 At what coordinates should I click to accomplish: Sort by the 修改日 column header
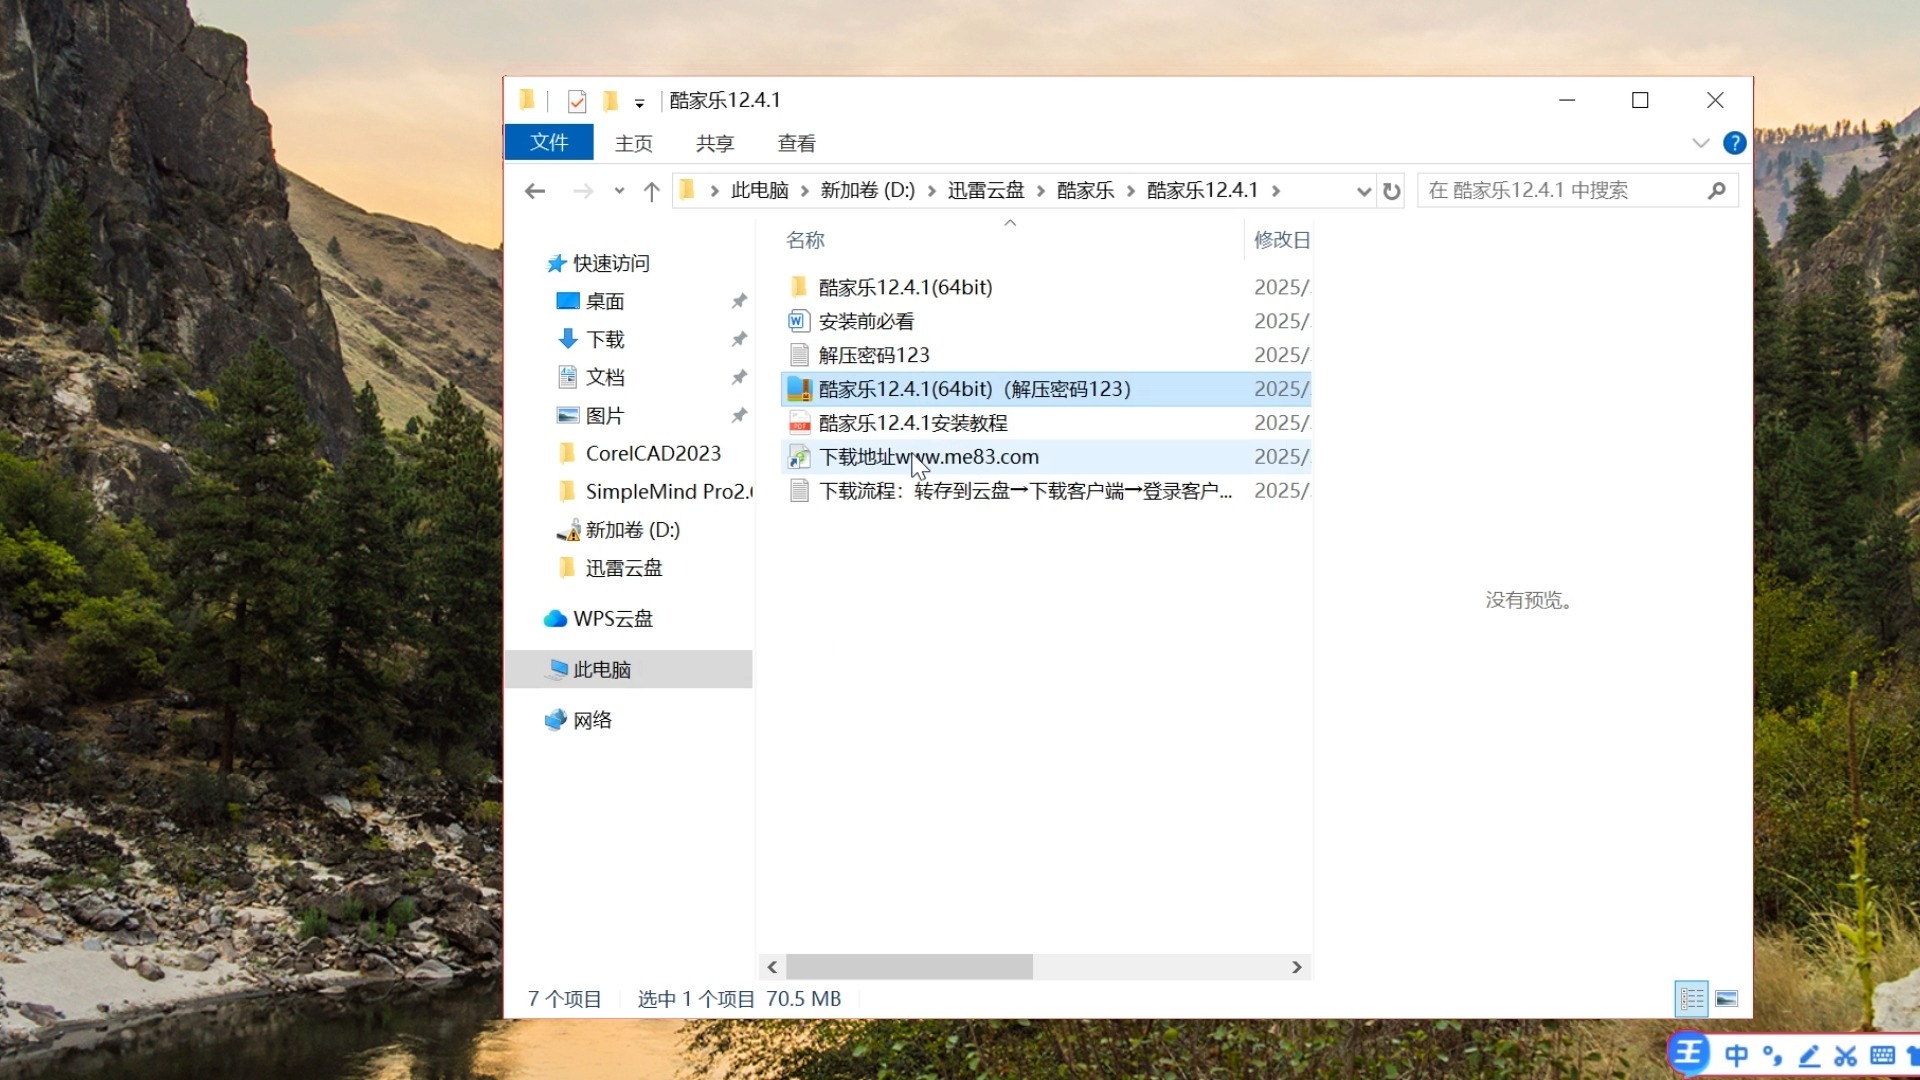click(1282, 240)
